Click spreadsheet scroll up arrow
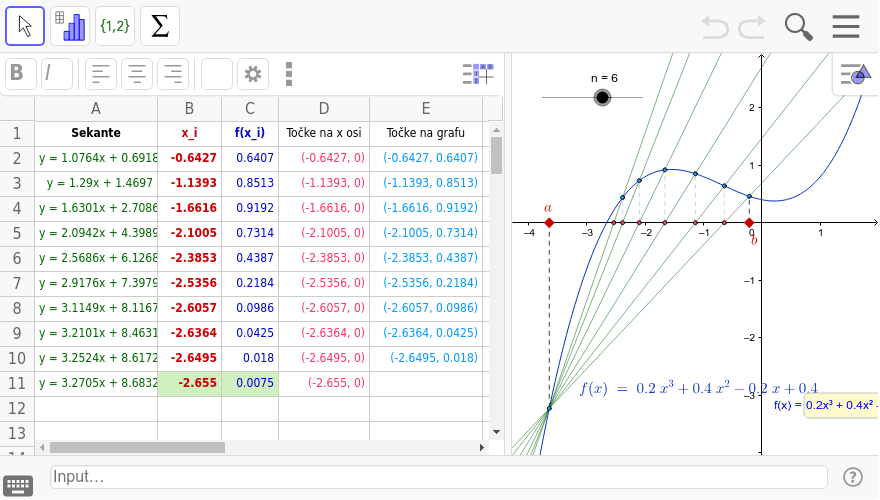Screen dimensions: 880x500 click(x=496, y=130)
